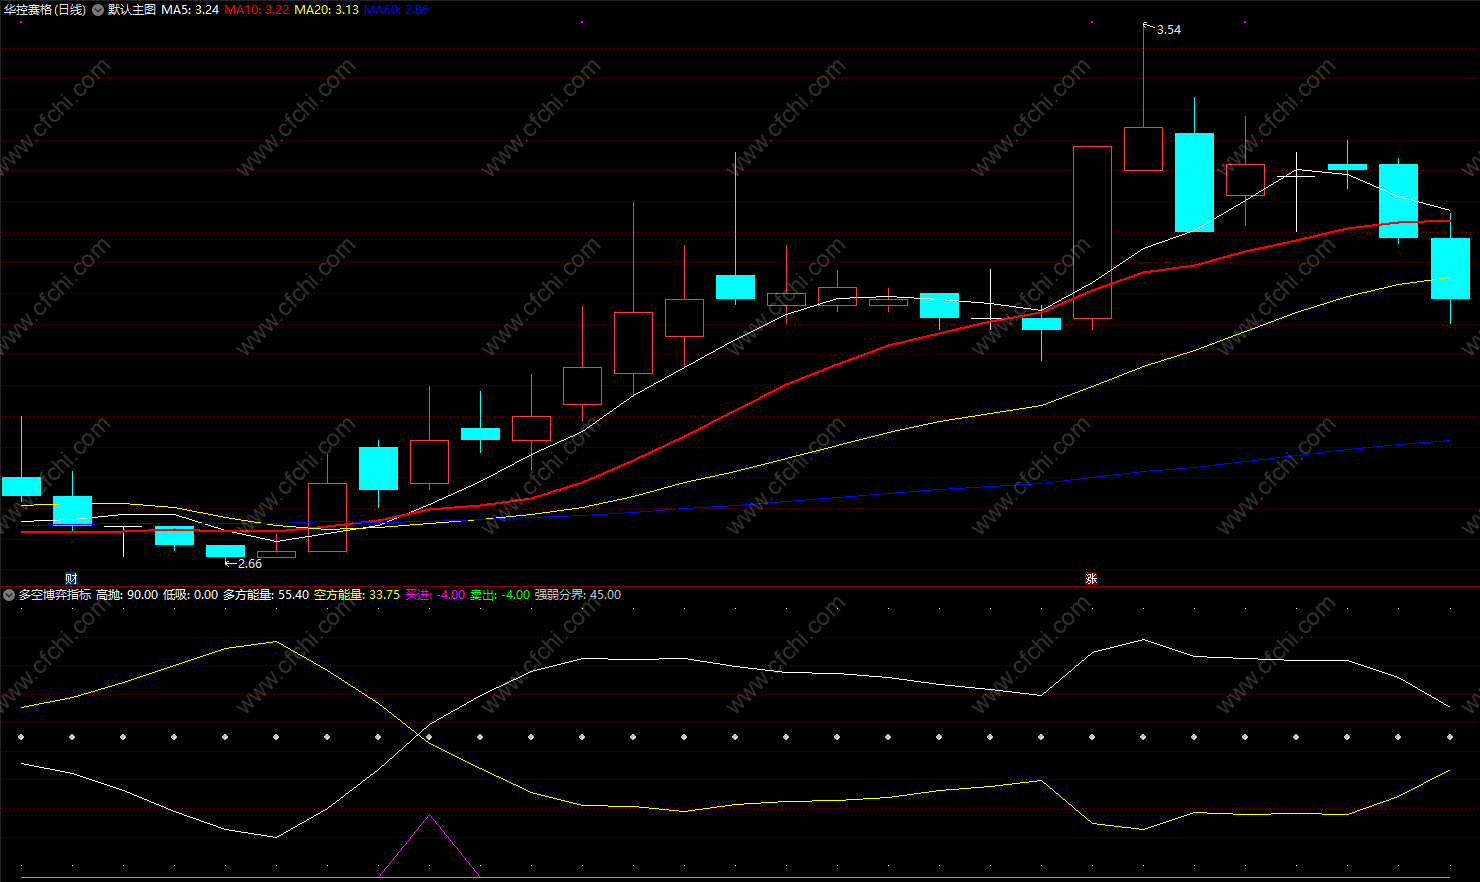This screenshot has width=1480, height=882.
Task: Select the MA20: 3.13 label
Action: click(326, 10)
